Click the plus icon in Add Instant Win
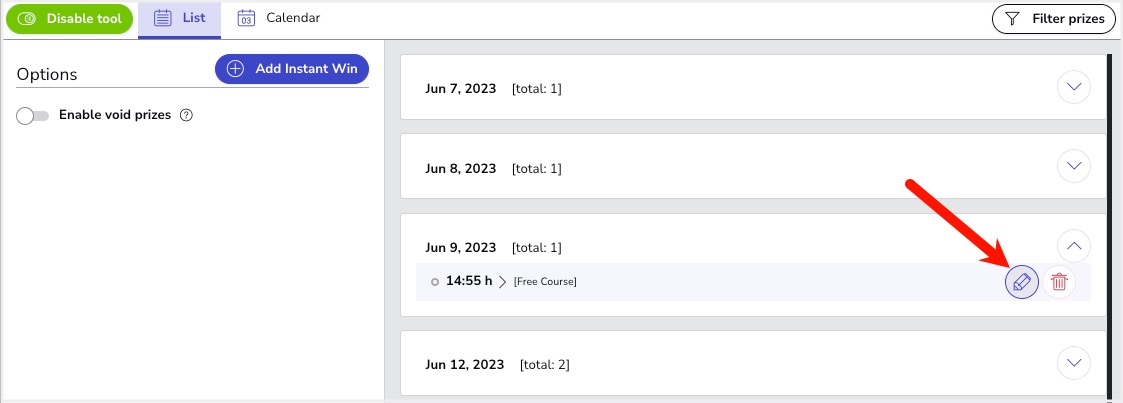1123x403 pixels. pyautogui.click(x=236, y=69)
